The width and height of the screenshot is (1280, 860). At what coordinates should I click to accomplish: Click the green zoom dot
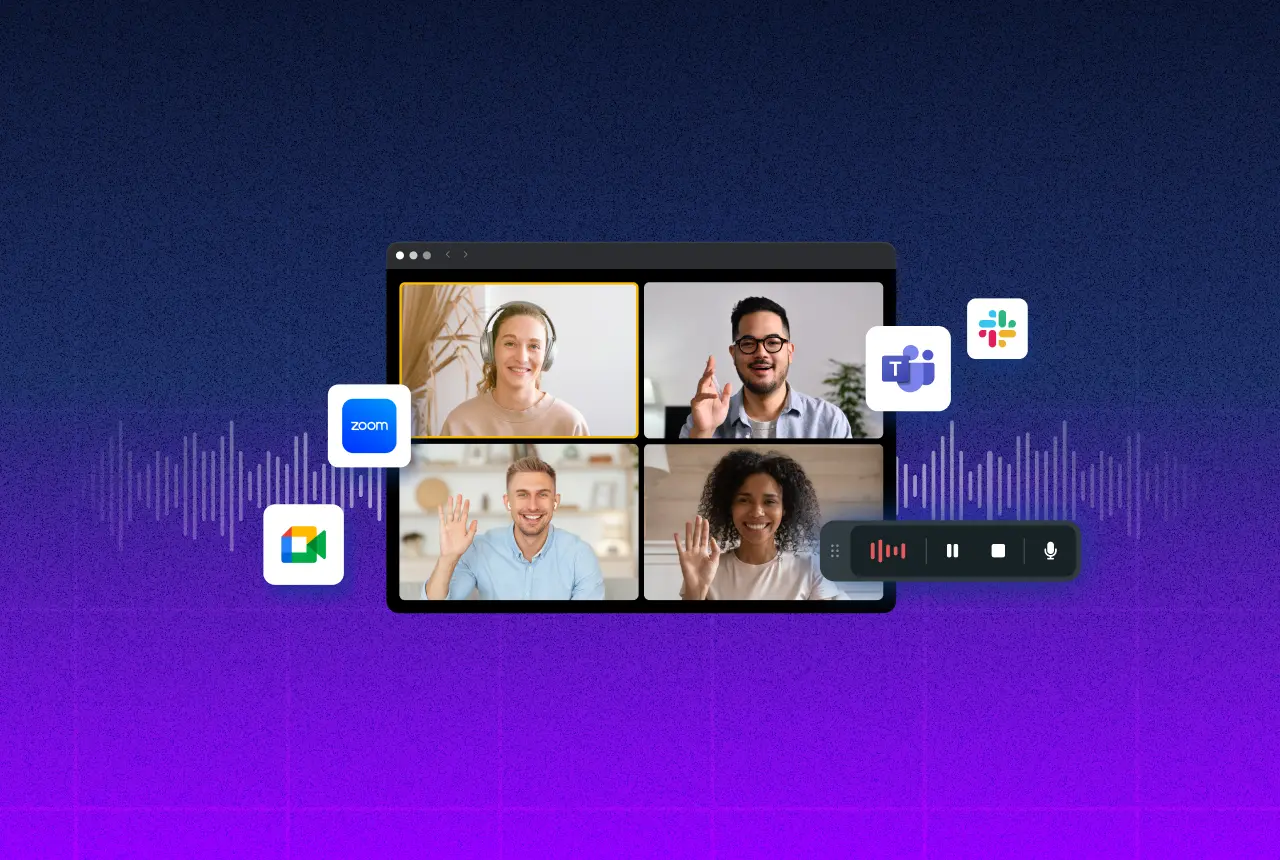pos(427,255)
